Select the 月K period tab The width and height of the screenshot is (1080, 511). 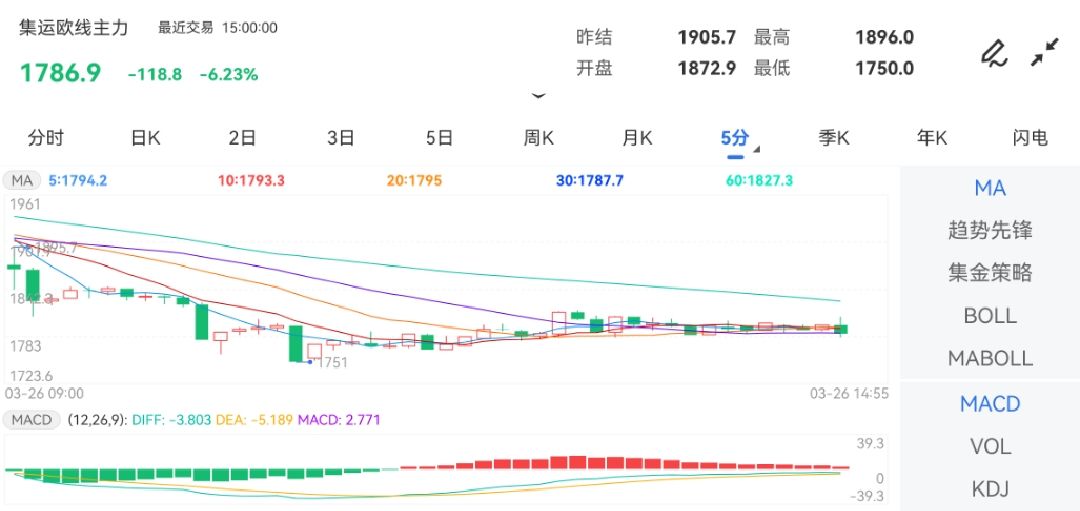[637, 139]
